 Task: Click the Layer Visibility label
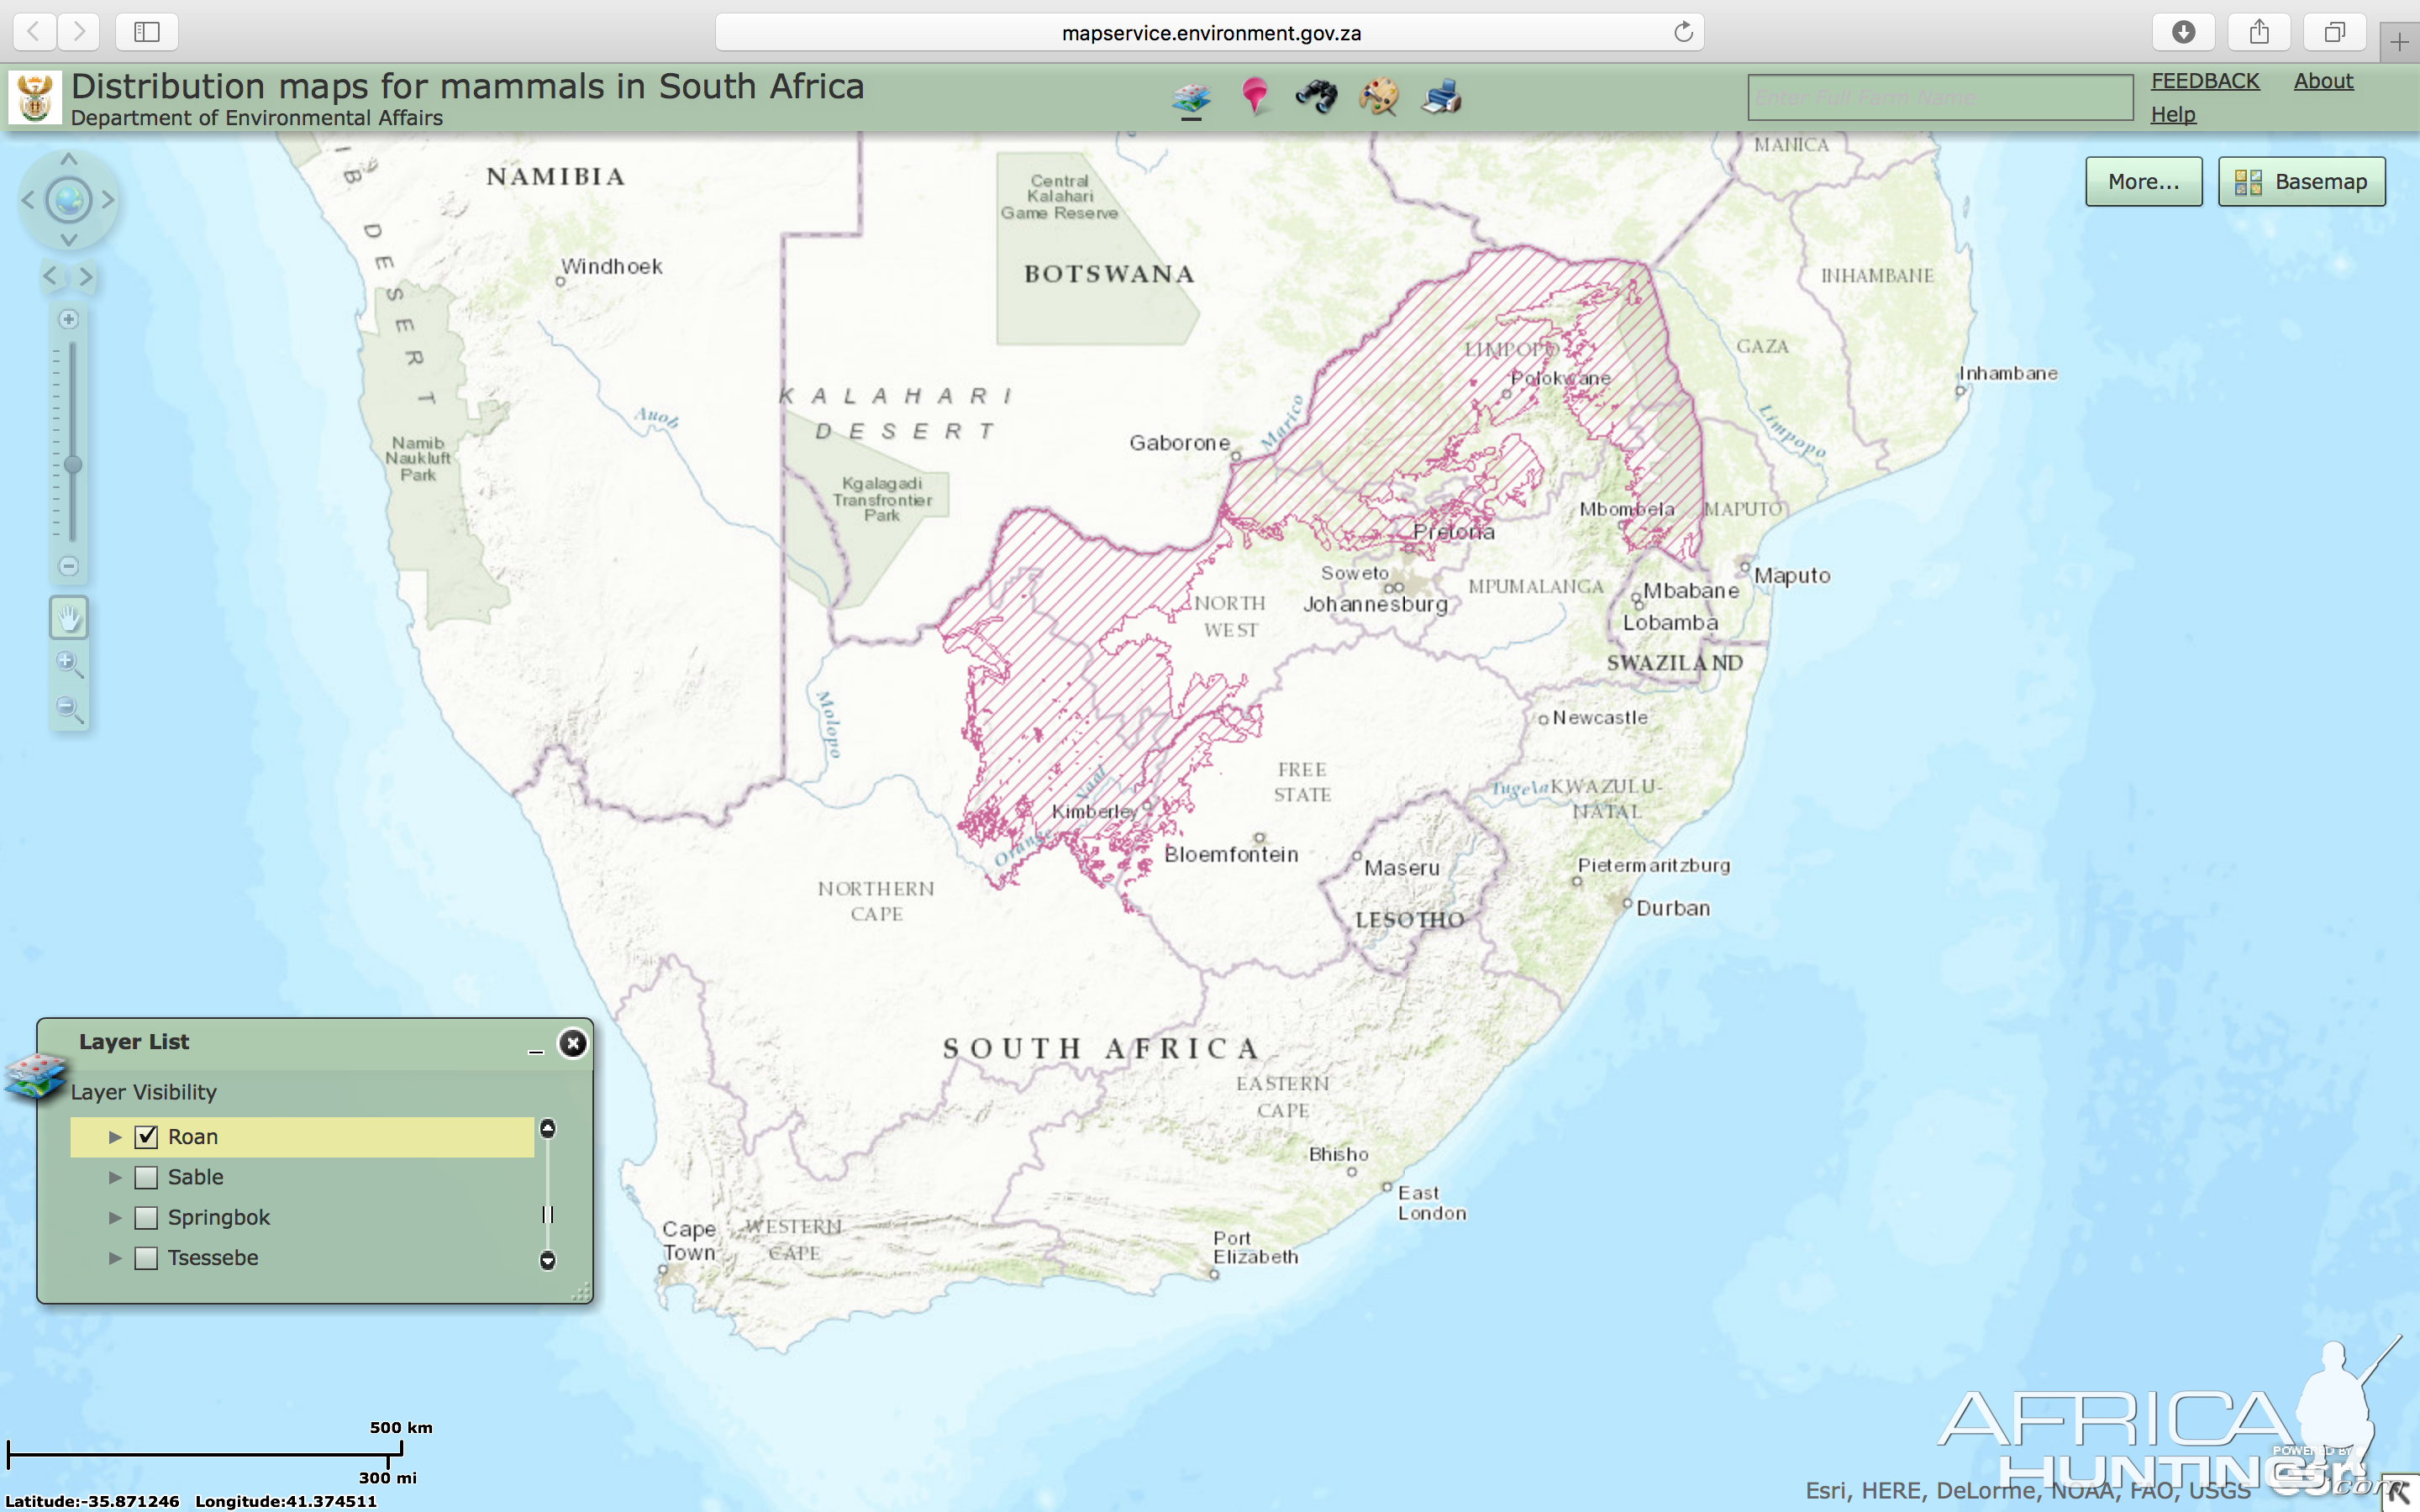pyautogui.click(x=144, y=1092)
